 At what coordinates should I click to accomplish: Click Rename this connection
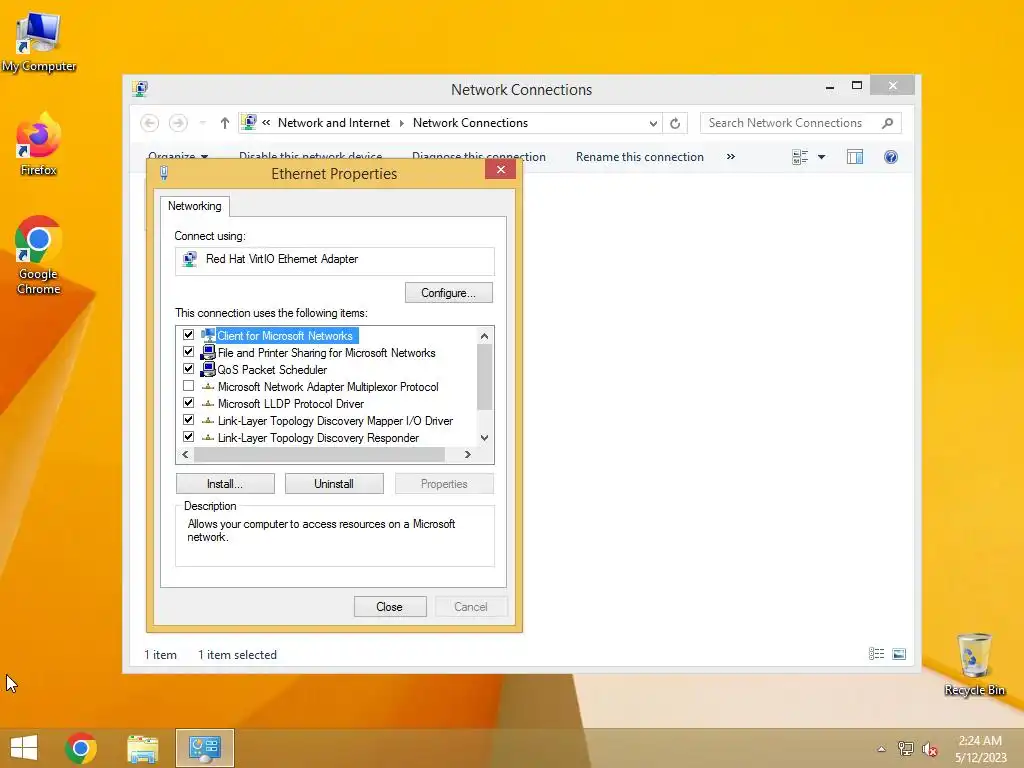click(x=639, y=157)
